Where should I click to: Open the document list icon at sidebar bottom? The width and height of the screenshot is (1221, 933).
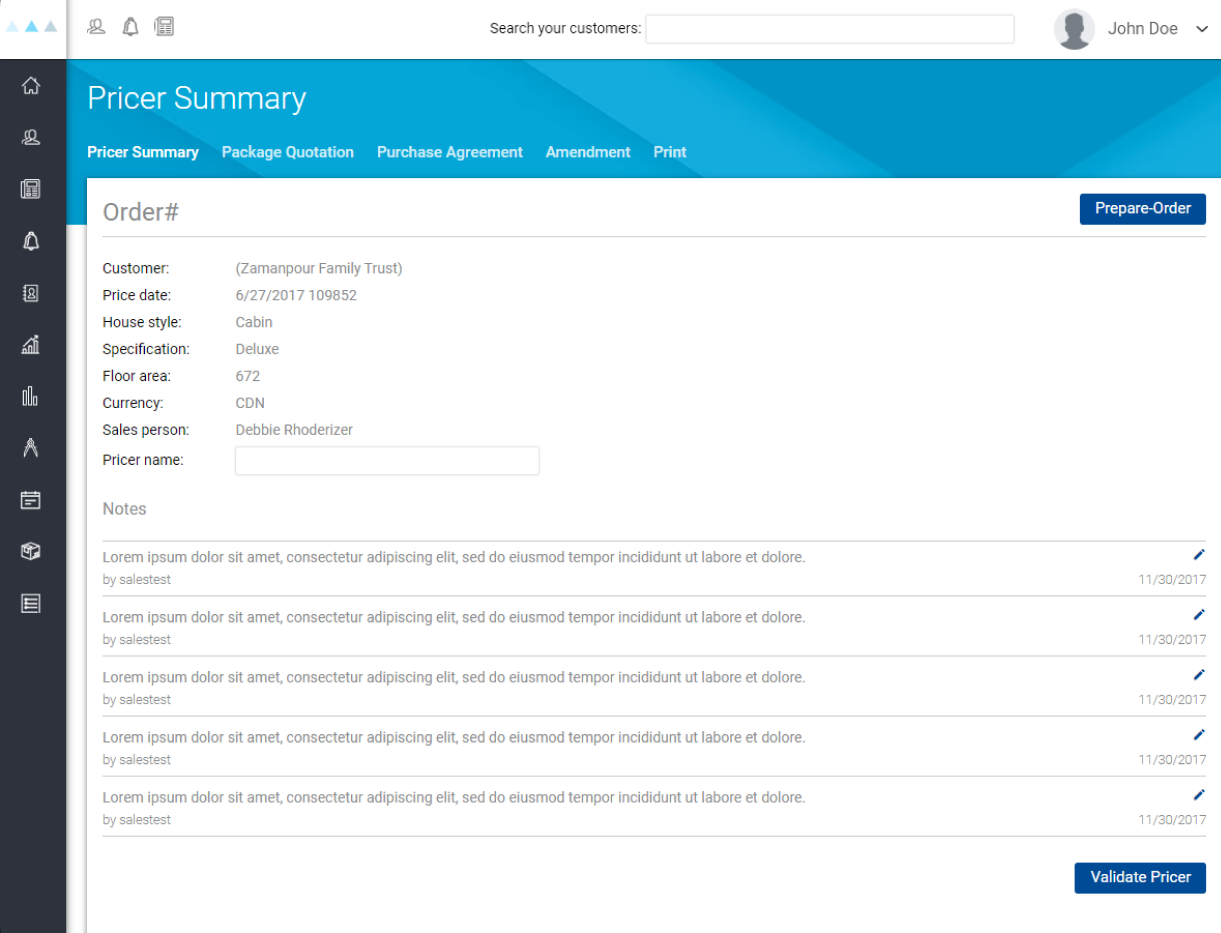click(31, 603)
